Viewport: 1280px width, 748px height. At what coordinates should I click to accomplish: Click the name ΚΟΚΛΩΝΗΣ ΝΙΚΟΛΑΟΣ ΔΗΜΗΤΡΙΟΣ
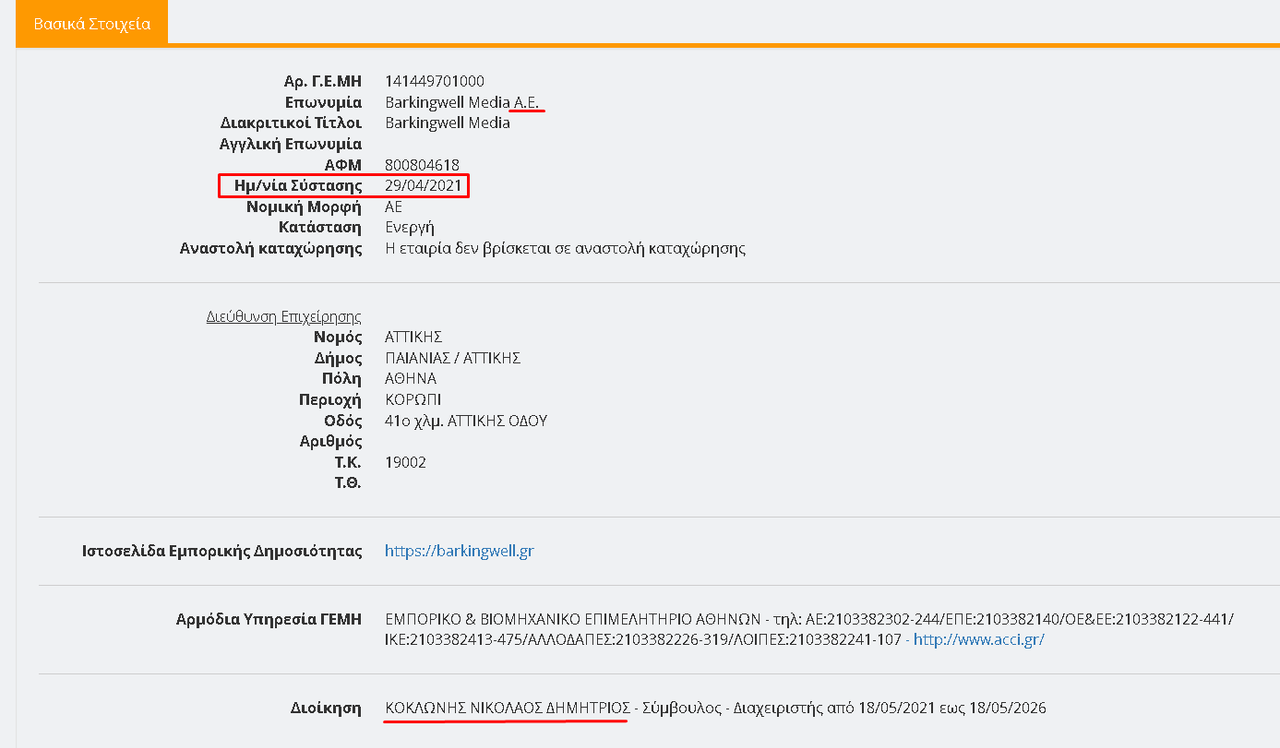[507, 708]
